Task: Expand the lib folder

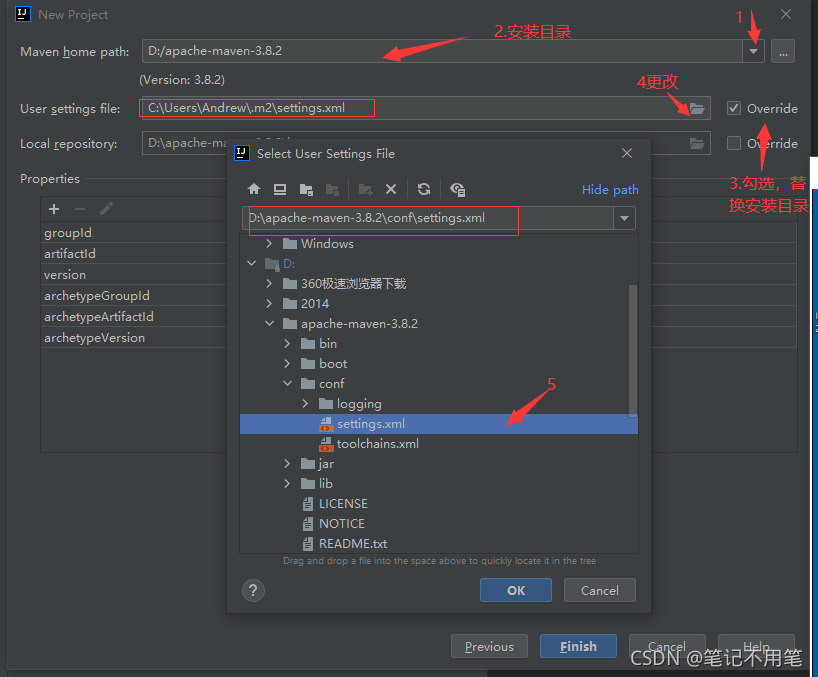Action: tap(287, 483)
